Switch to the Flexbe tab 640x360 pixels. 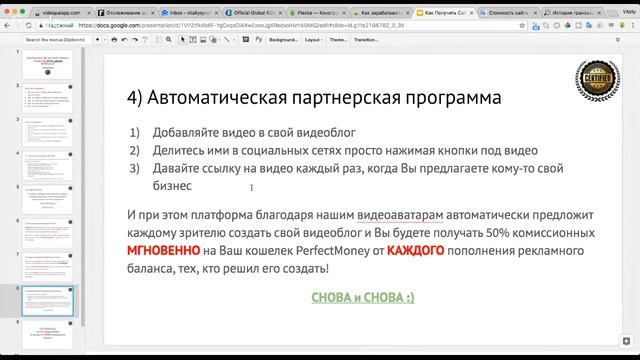(x=317, y=13)
